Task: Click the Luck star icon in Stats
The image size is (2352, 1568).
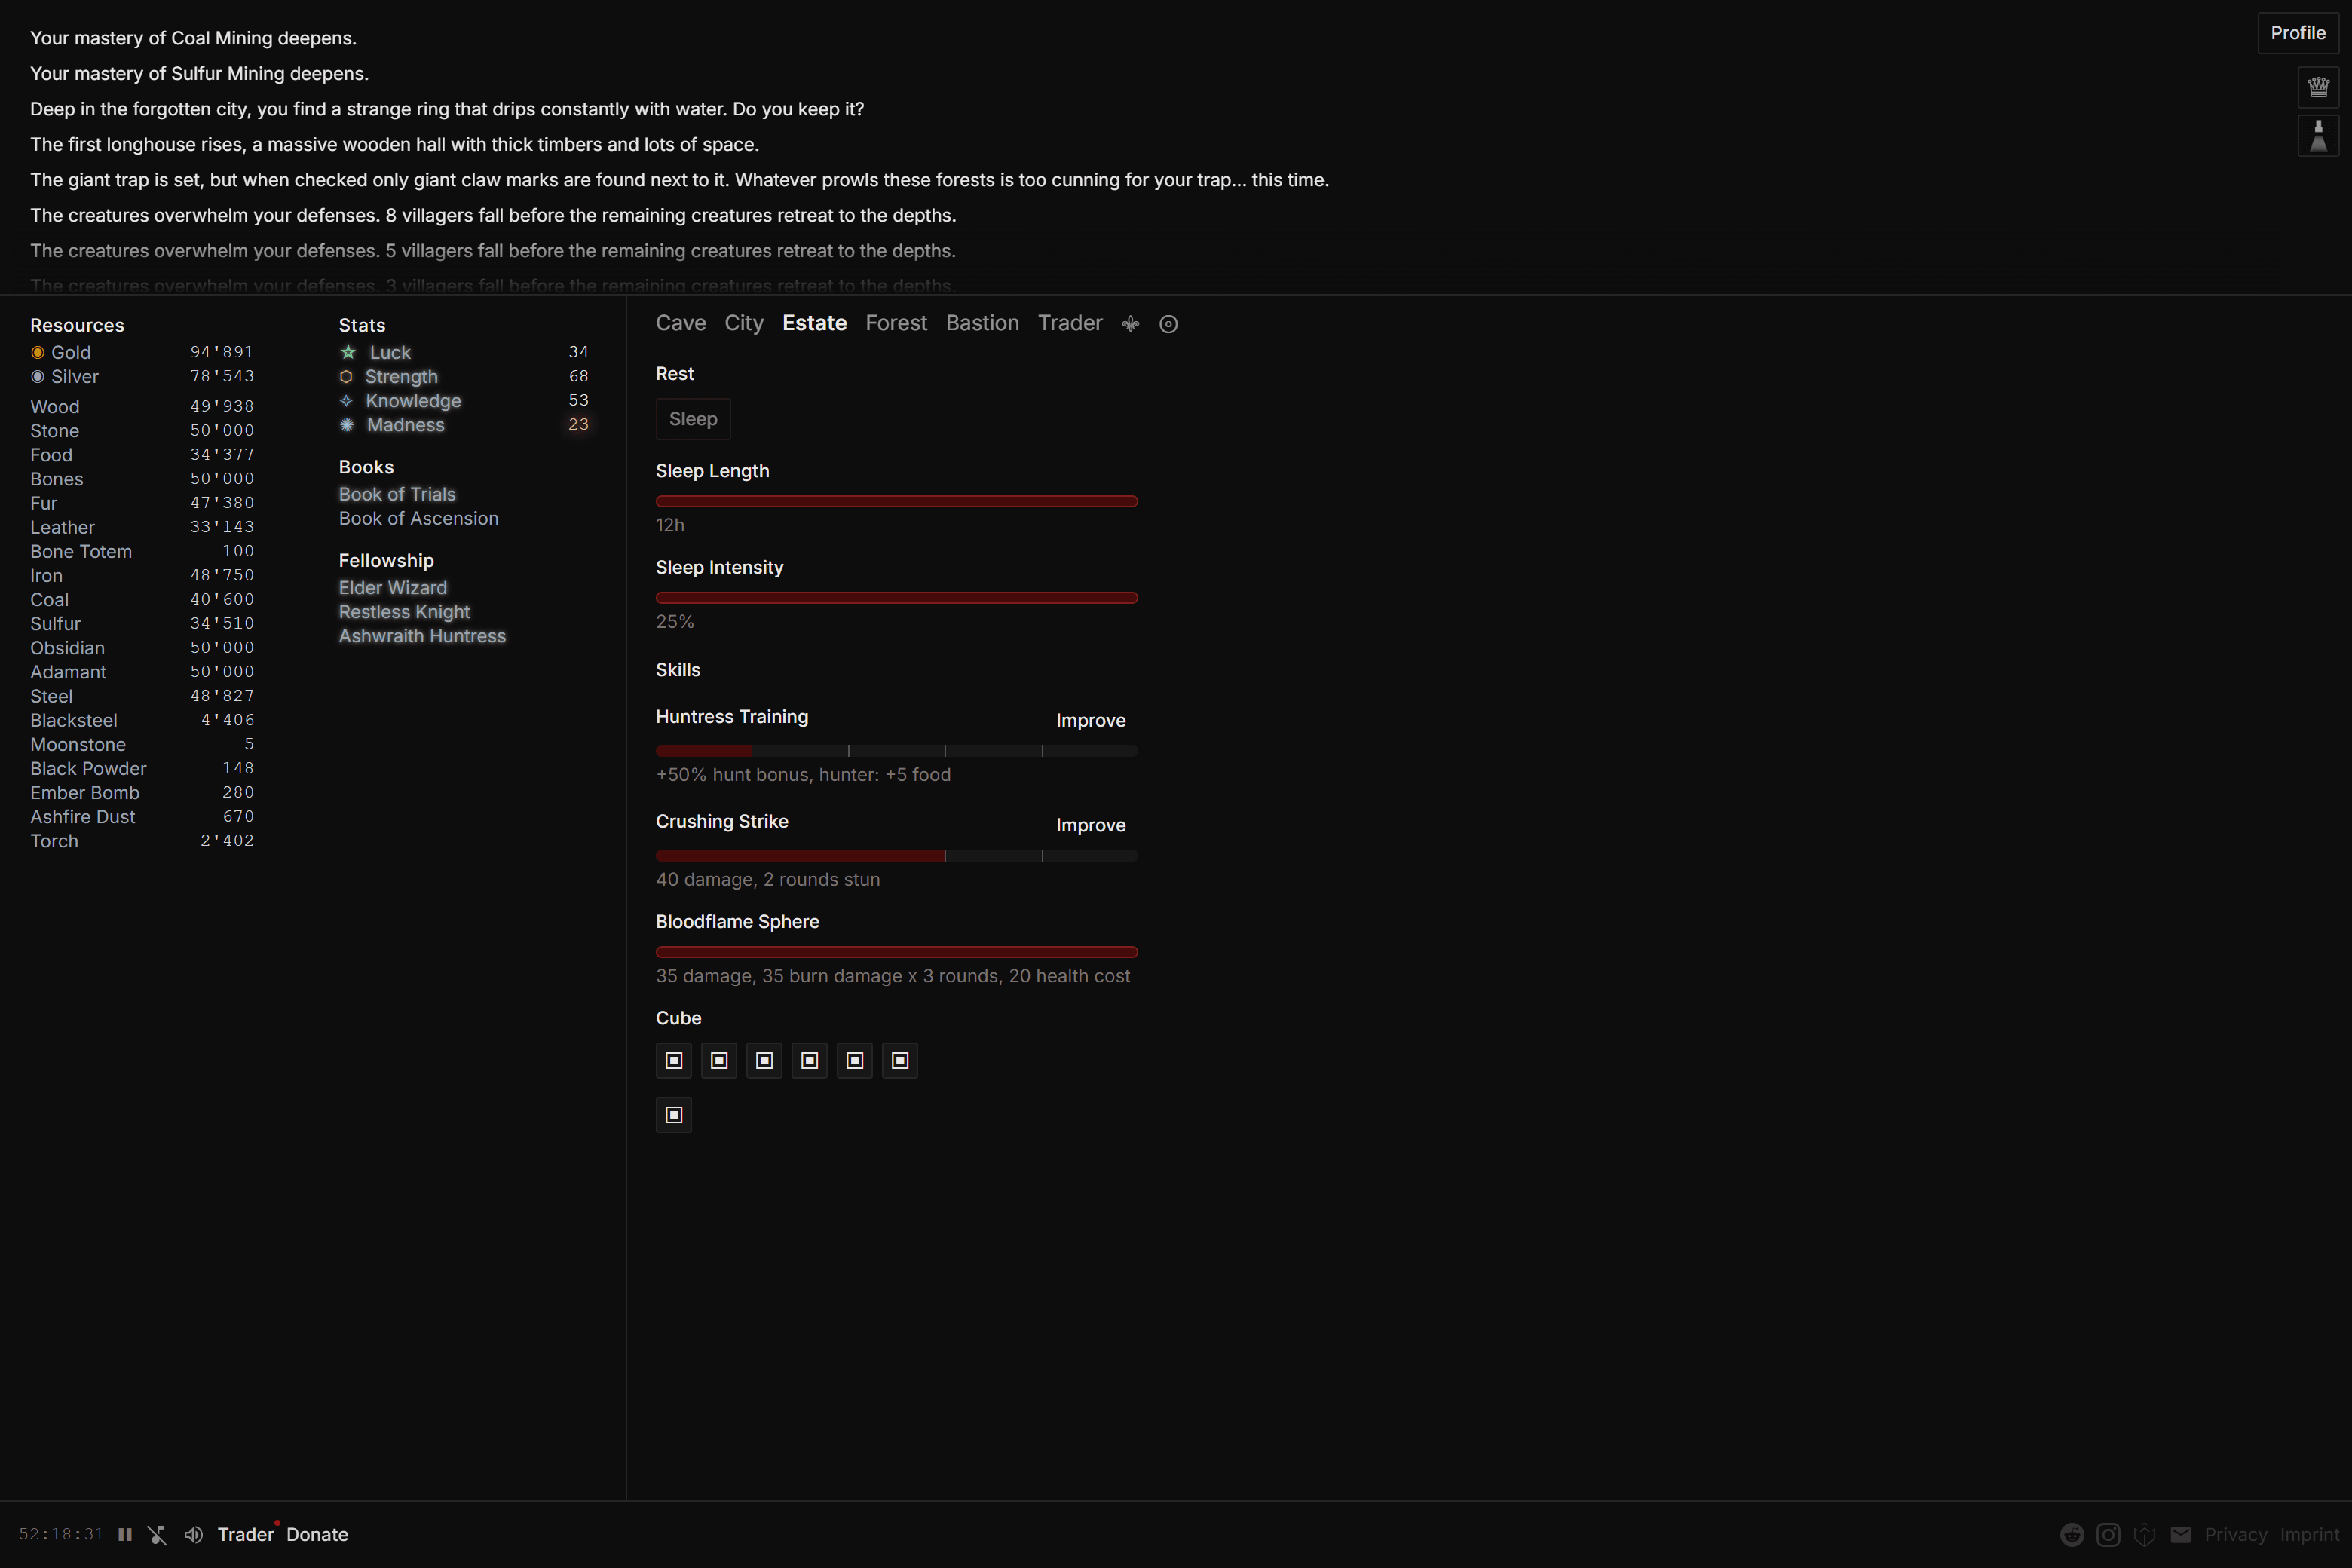Action: coord(347,352)
